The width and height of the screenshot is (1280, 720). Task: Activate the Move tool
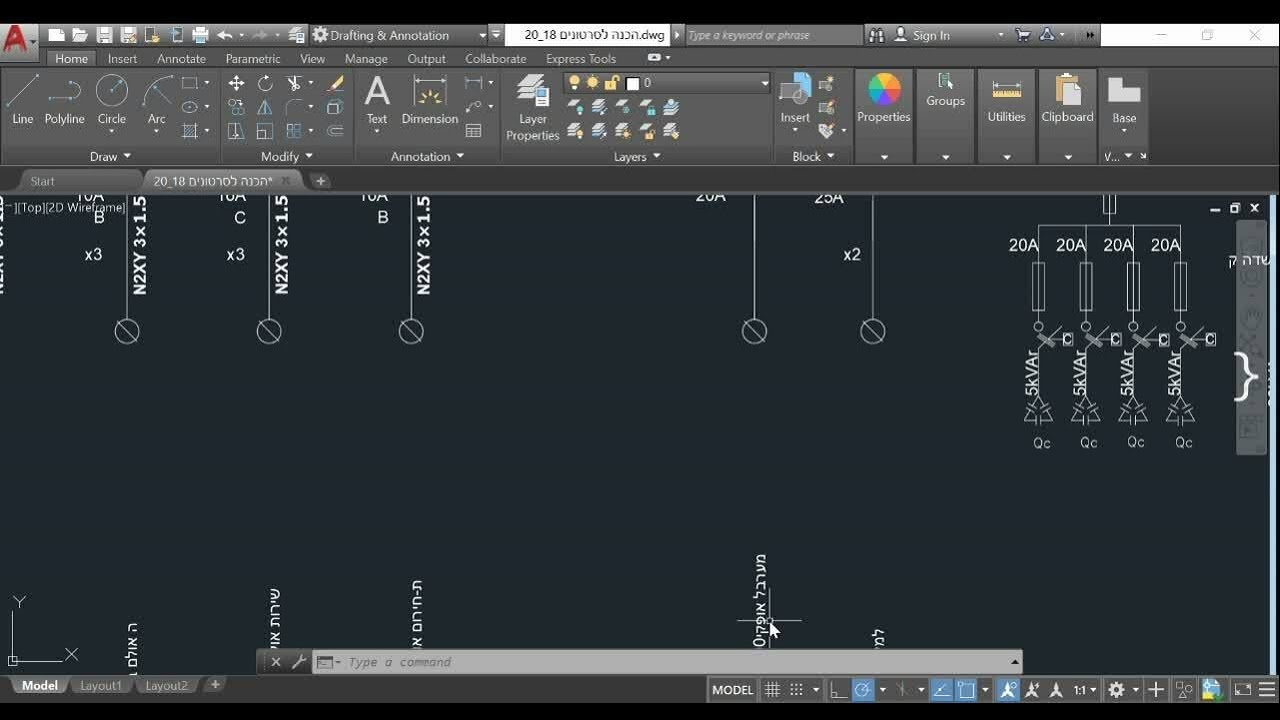(236, 83)
